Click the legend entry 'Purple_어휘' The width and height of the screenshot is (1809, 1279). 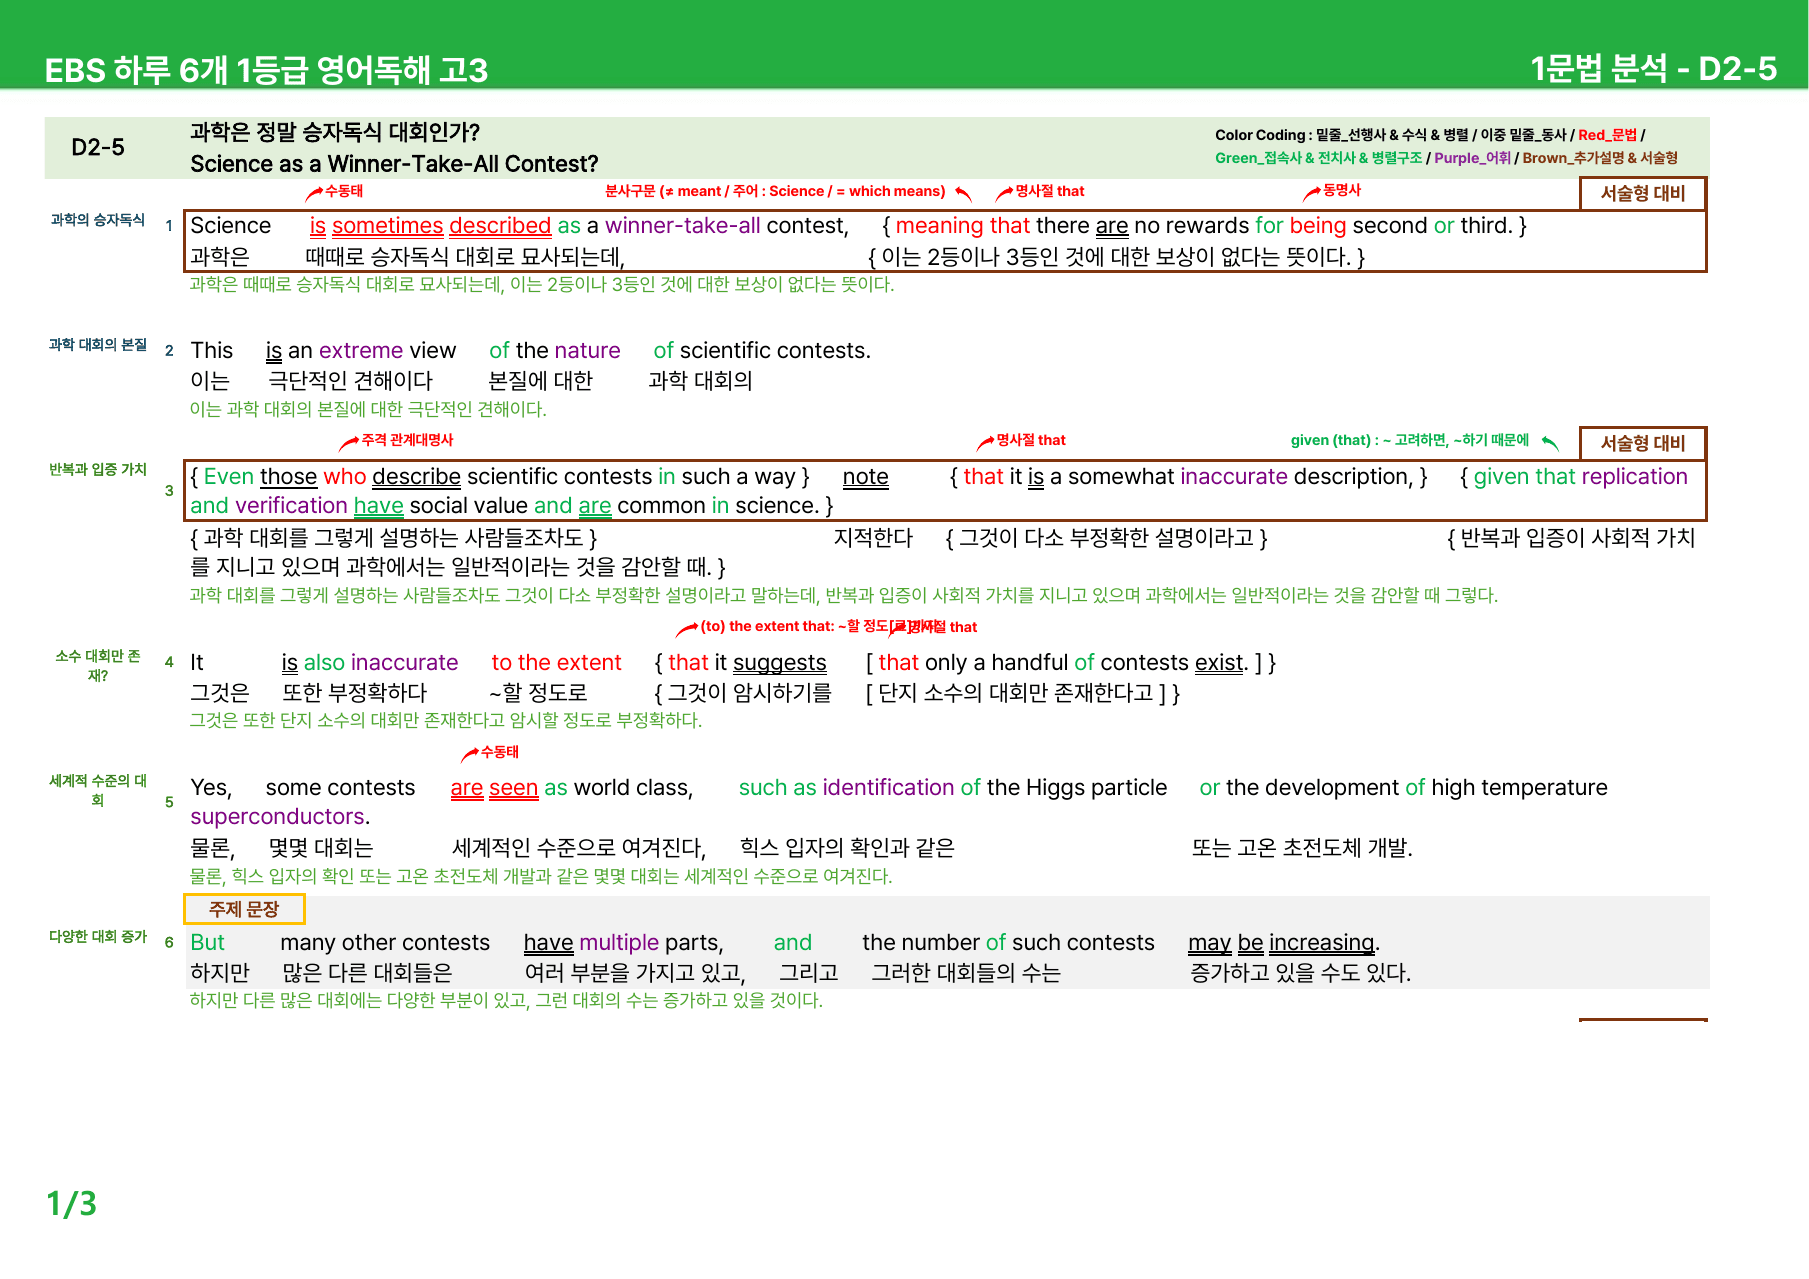[1472, 158]
